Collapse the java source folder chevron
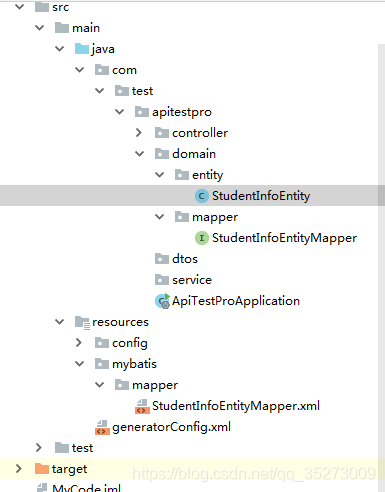 tap(60, 49)
